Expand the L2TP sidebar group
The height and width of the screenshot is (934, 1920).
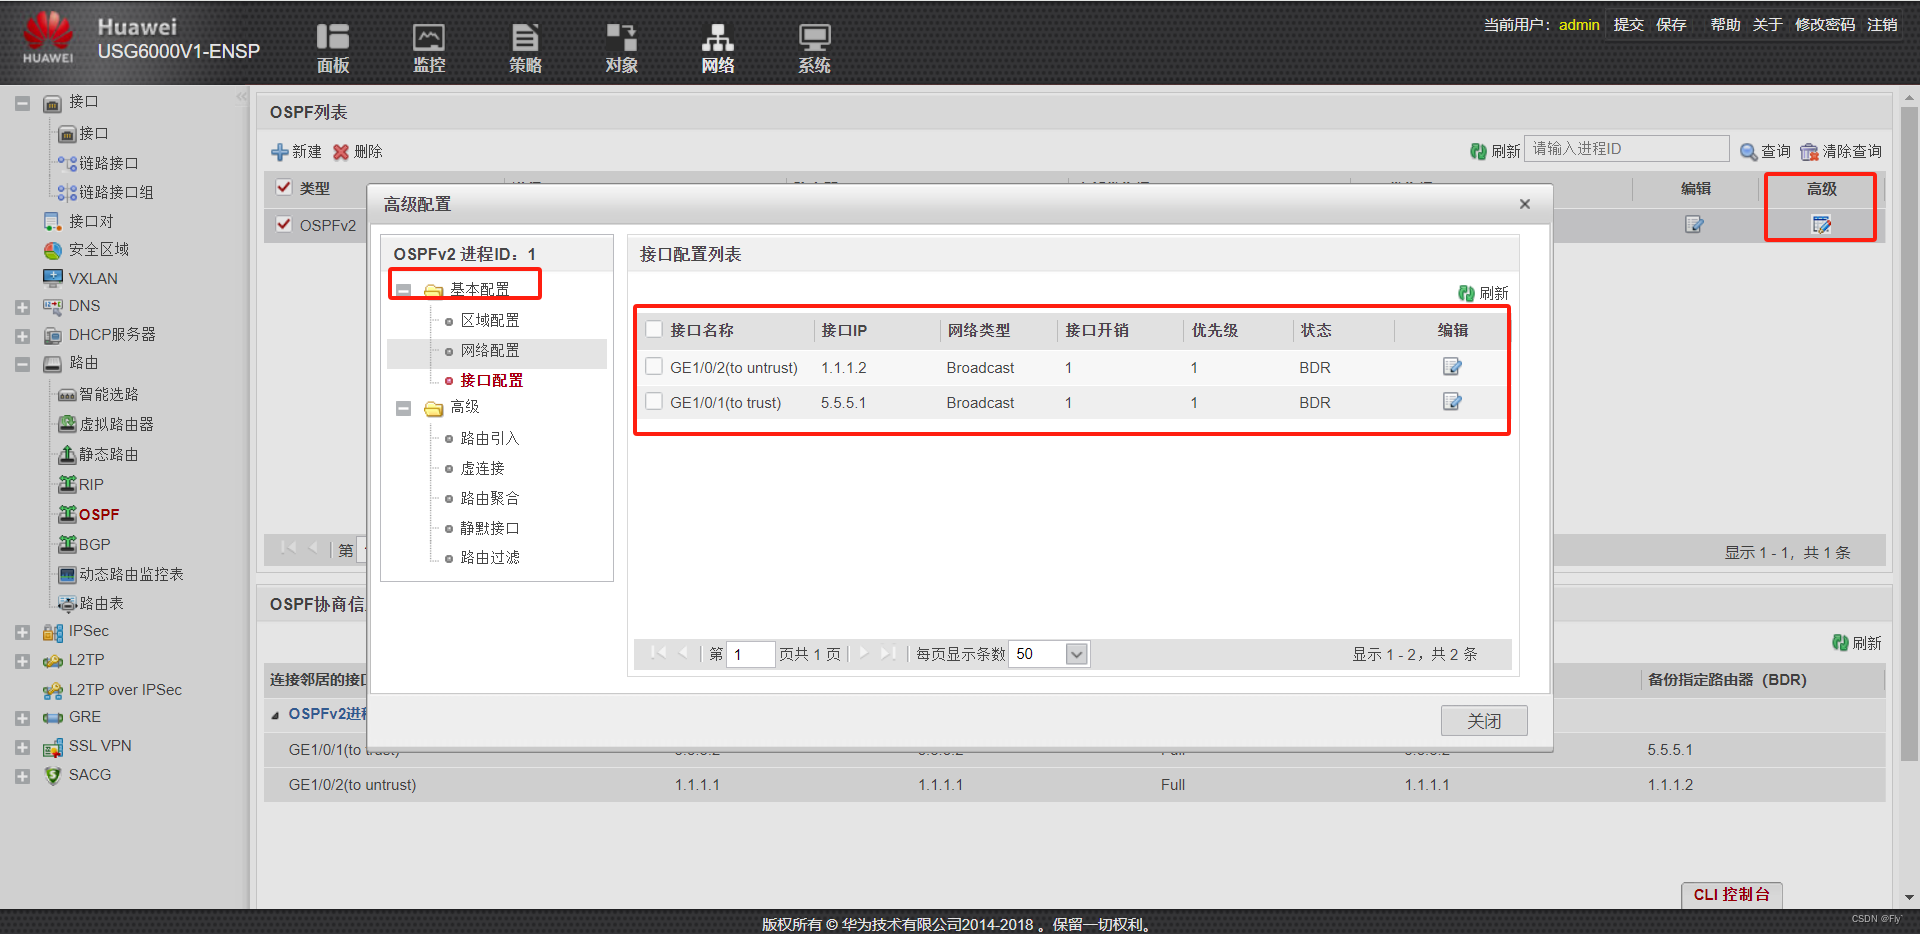pyautogui.click(x=22, y=661)
